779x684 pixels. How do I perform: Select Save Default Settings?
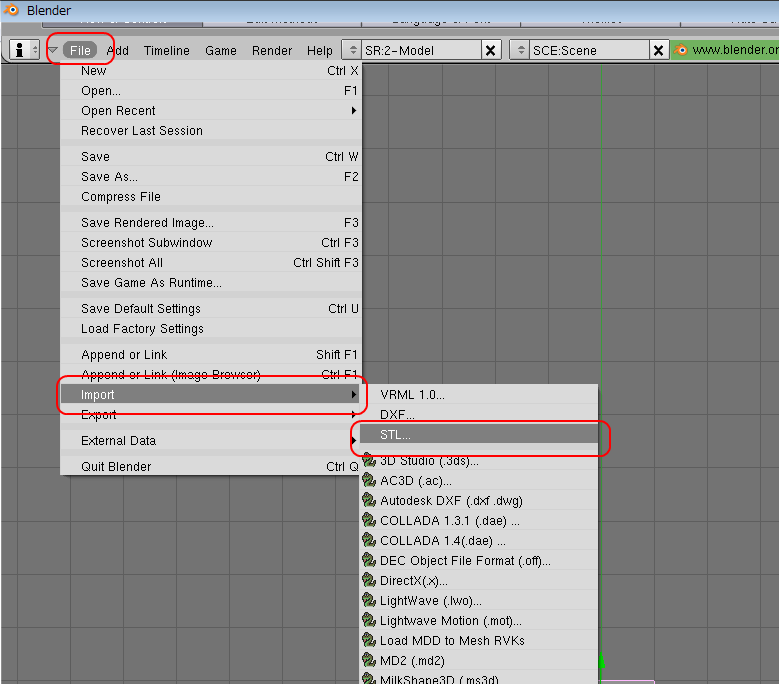click(x=211, y=308)
